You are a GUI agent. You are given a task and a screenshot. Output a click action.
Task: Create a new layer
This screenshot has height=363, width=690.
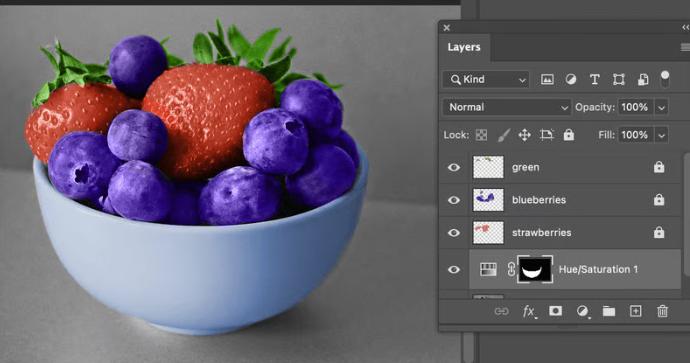(635, 311)
